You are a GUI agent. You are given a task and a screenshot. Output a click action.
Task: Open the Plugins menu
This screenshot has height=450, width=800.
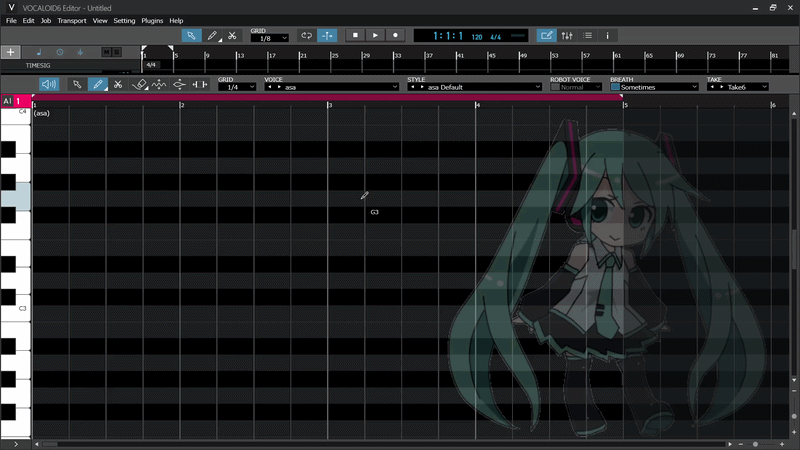[x=152, y=20]
